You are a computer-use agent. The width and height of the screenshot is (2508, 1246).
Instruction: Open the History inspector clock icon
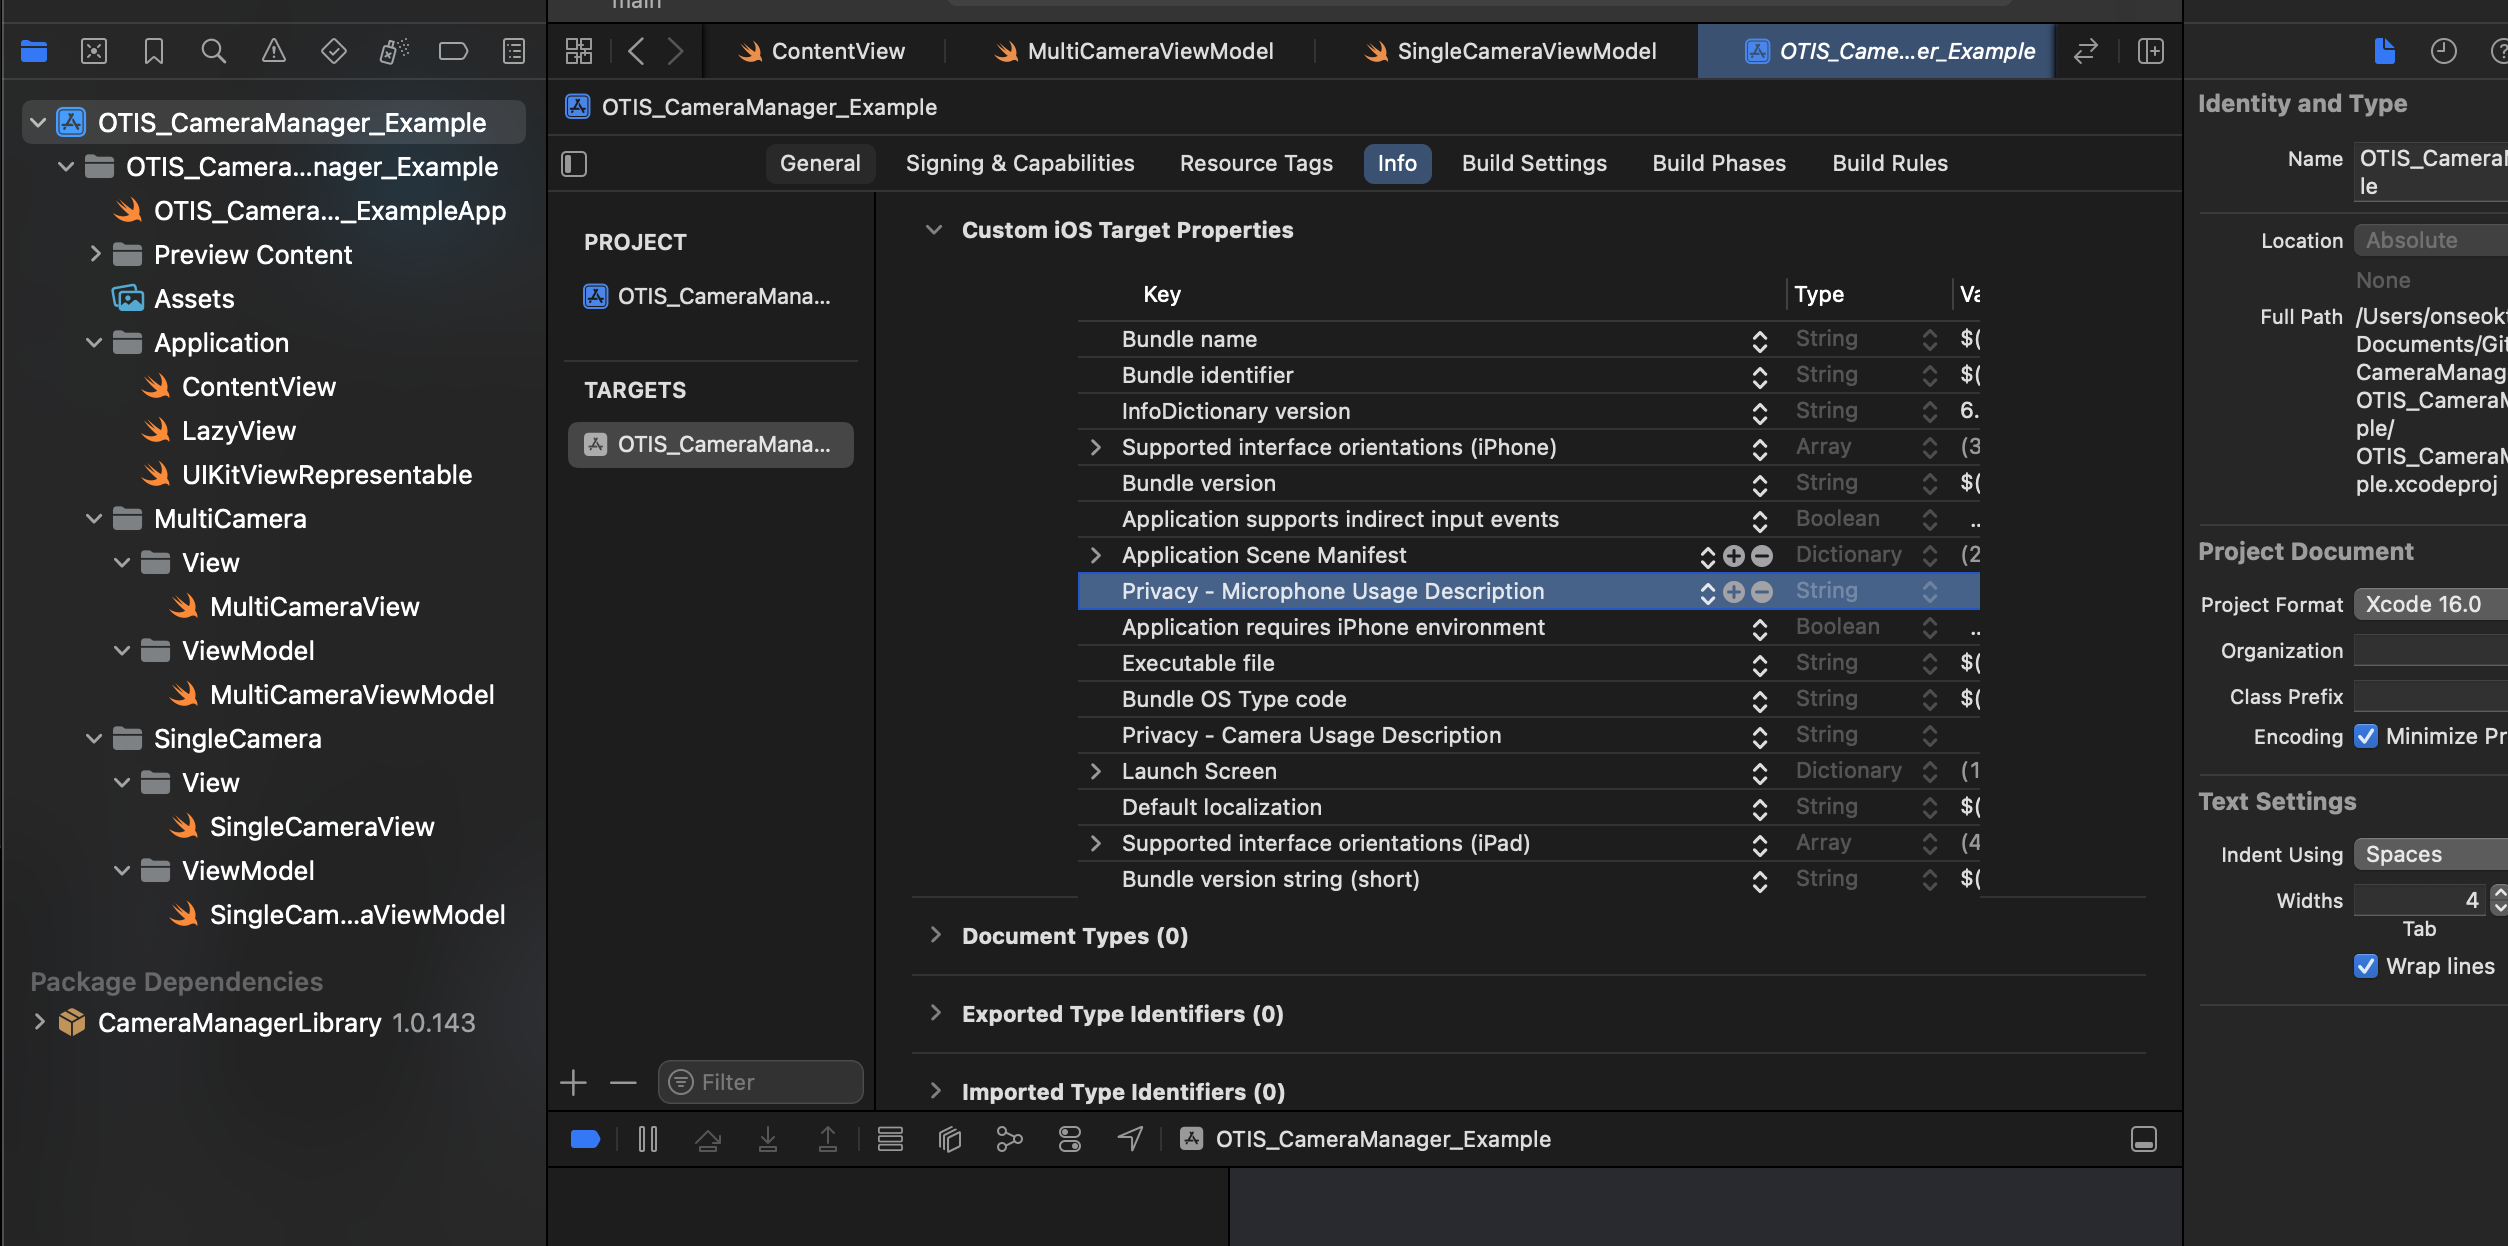[x=2443, y=51]
